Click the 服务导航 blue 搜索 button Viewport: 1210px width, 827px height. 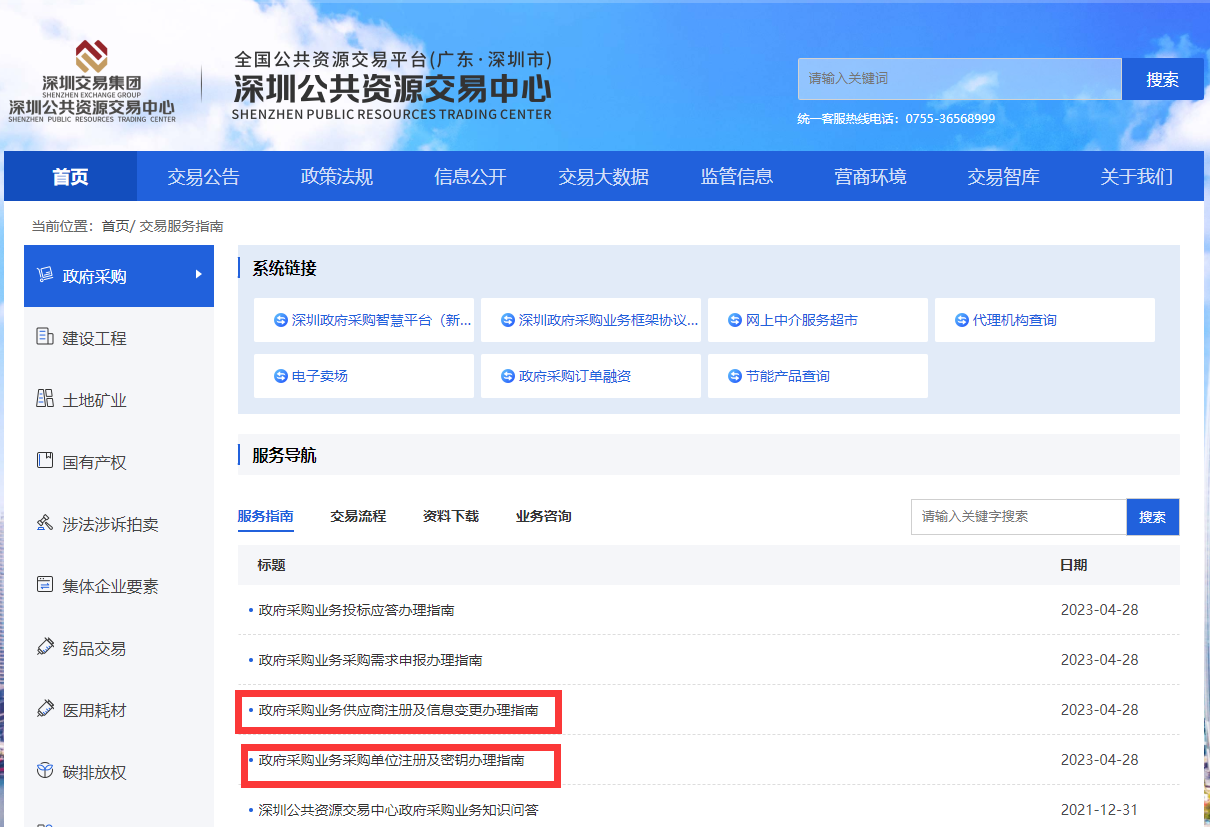1152,517
